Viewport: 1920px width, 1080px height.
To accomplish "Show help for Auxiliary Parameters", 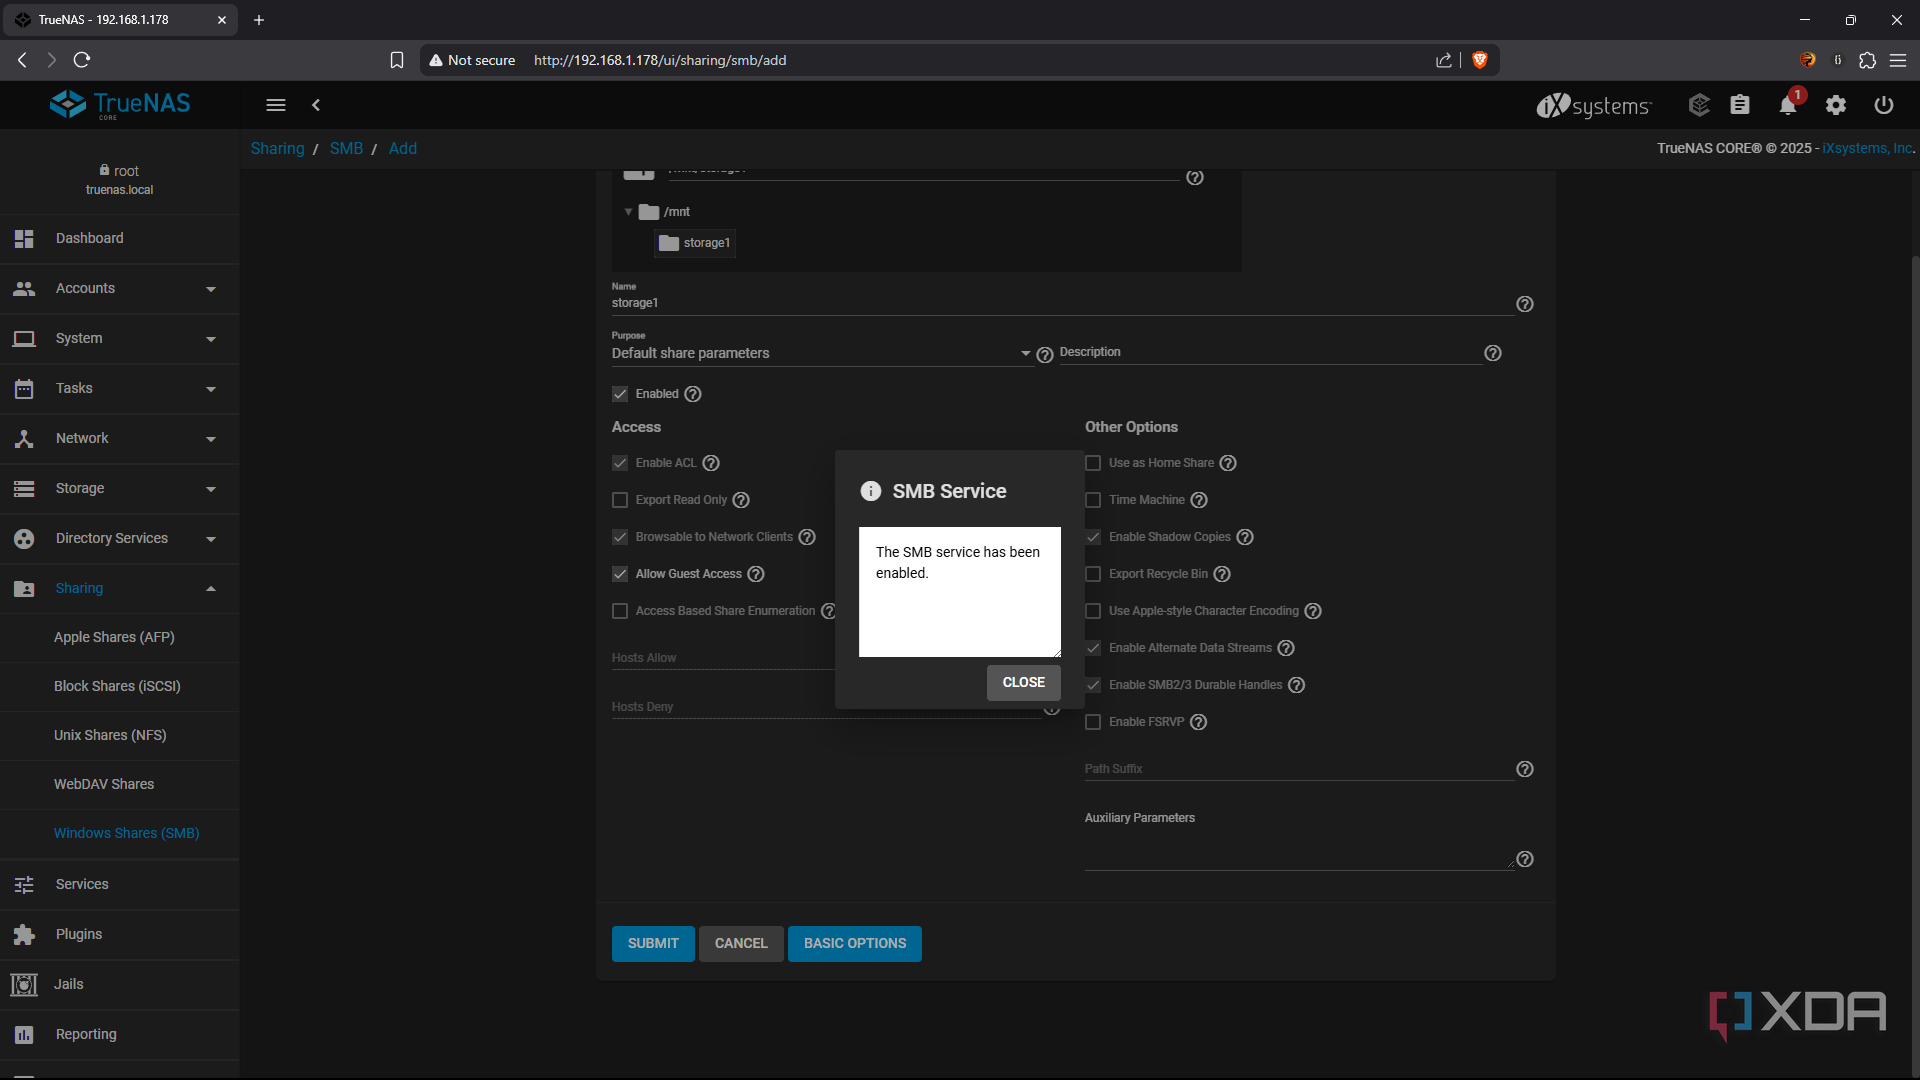I will coord(1525,859).
